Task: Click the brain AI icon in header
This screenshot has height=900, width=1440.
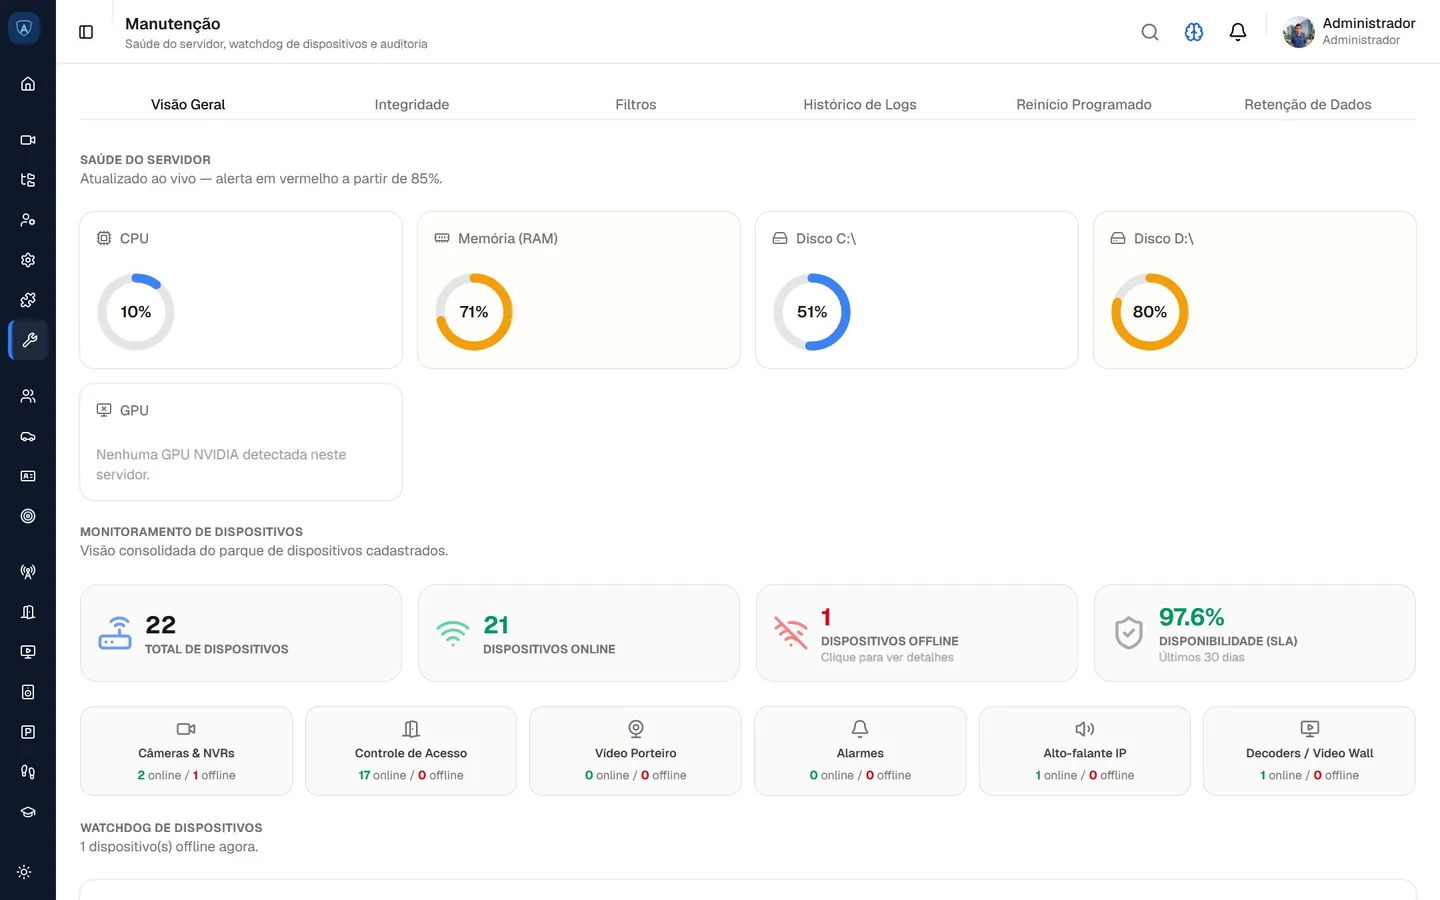Action: 1194,32
